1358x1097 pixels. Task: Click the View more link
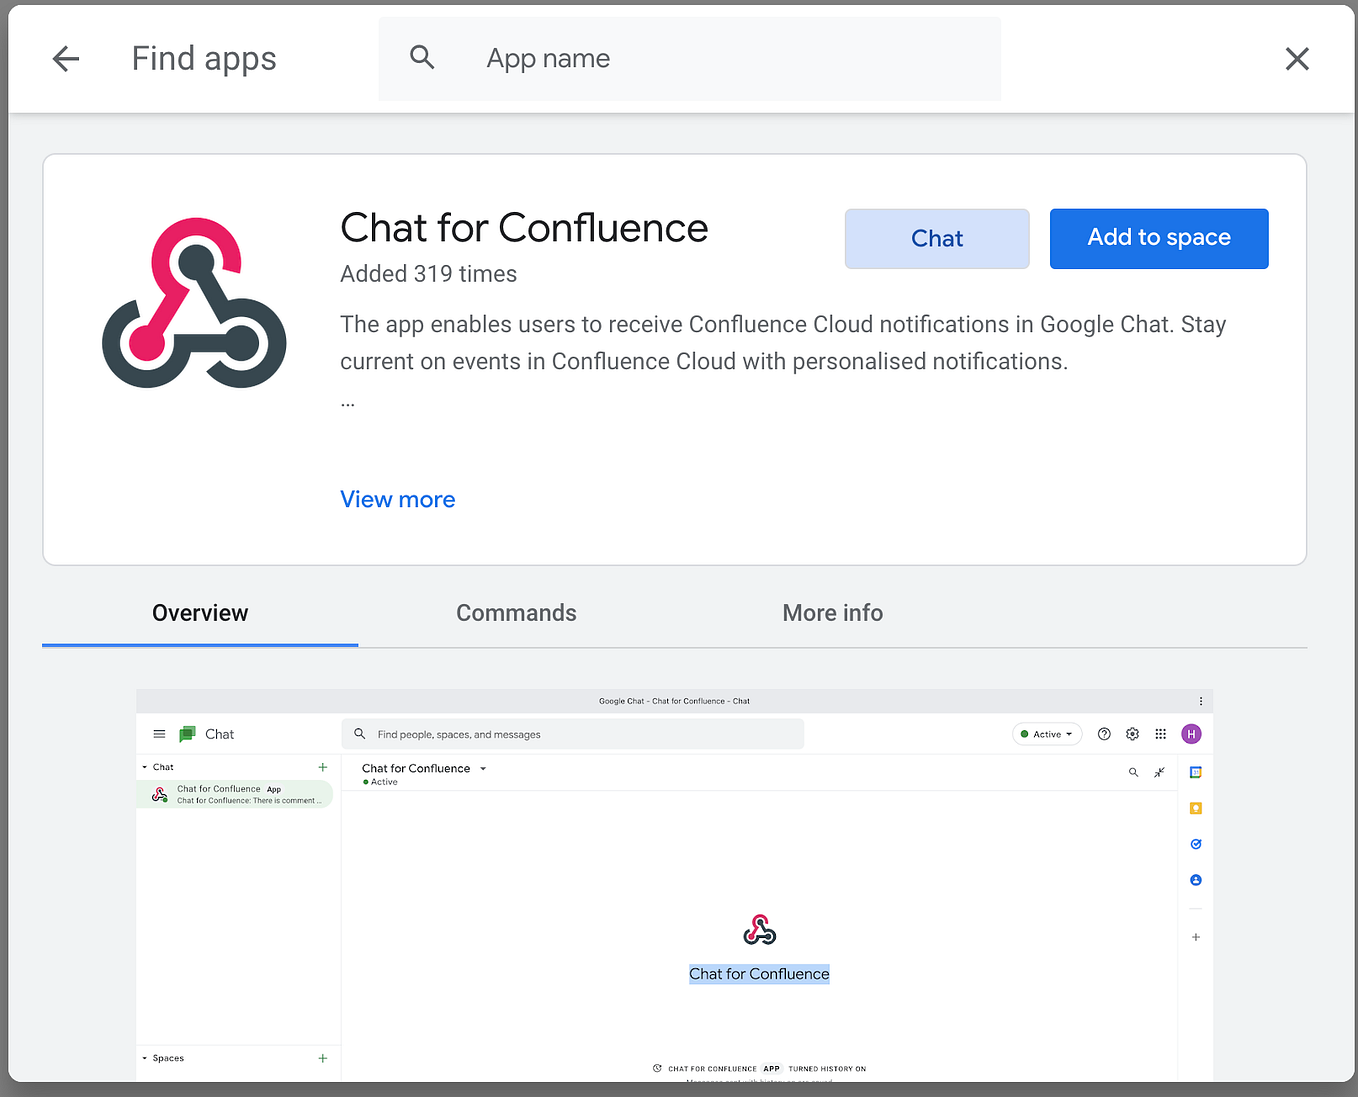[397, 499]
